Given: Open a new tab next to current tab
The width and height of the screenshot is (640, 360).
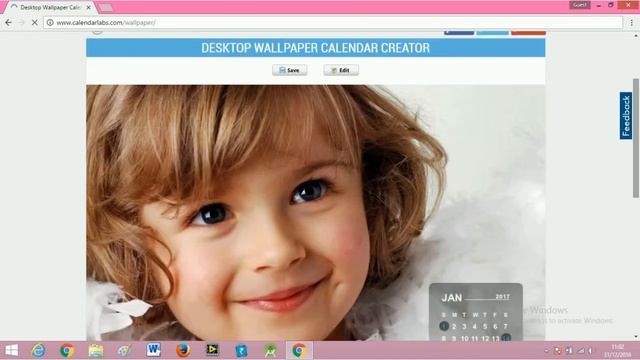Looking at the screenshot, I should click(106, 7).
